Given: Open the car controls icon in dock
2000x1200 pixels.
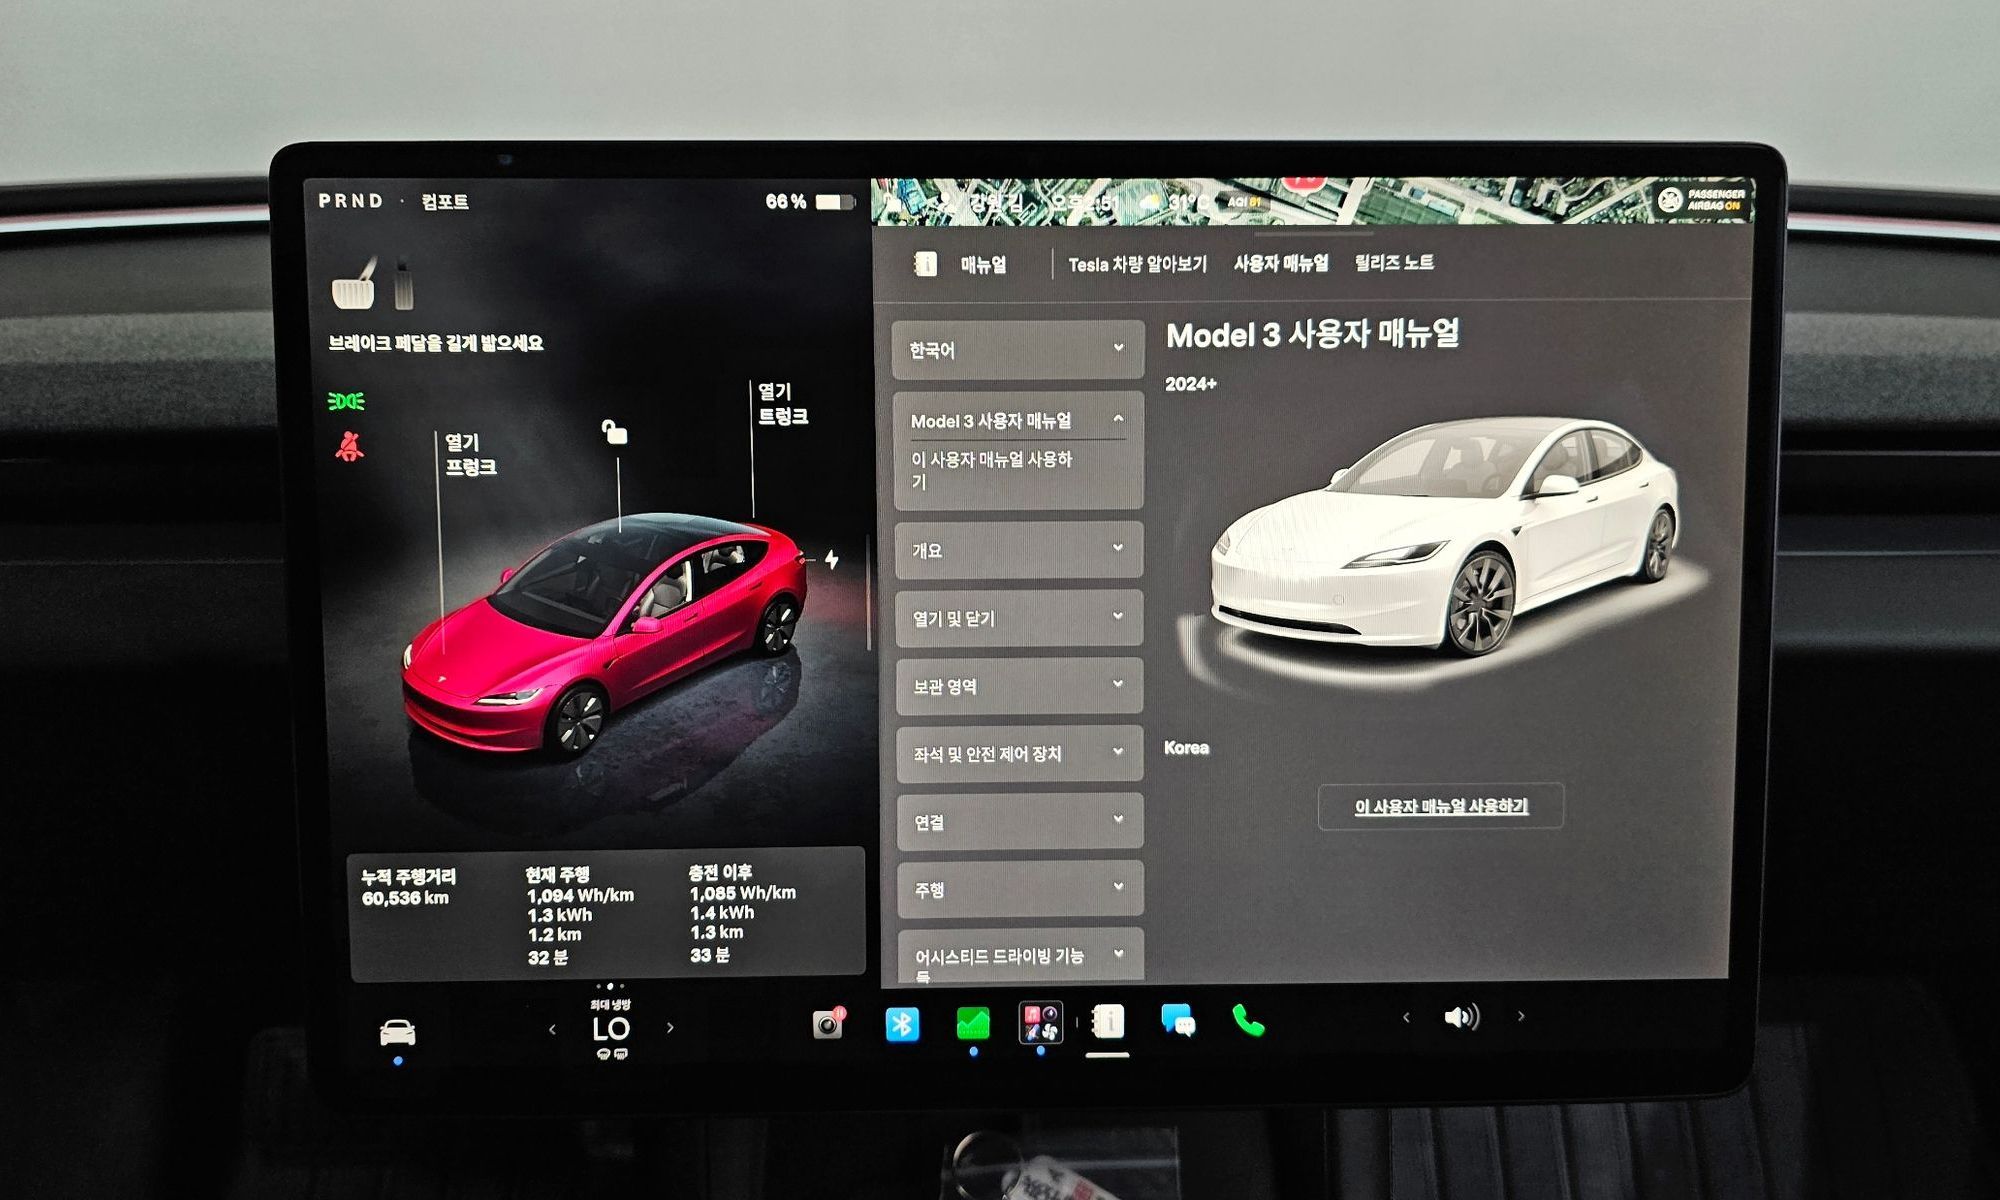Looking at the screenshot, I should pyautogui.click(x=397, y=1032).
